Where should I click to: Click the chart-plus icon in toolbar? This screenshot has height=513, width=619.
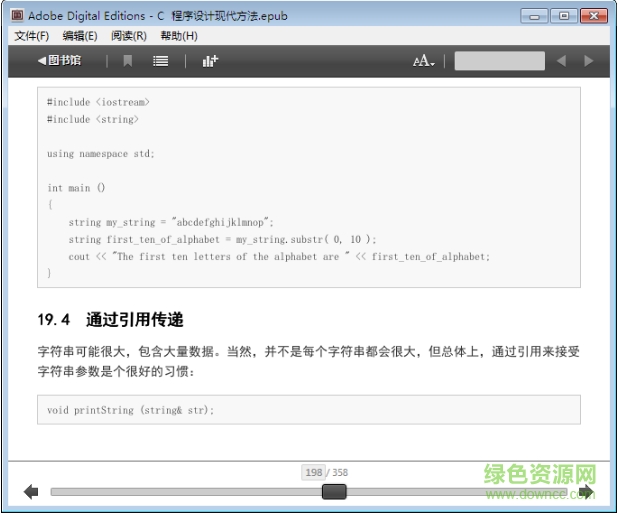coord(210,61)
